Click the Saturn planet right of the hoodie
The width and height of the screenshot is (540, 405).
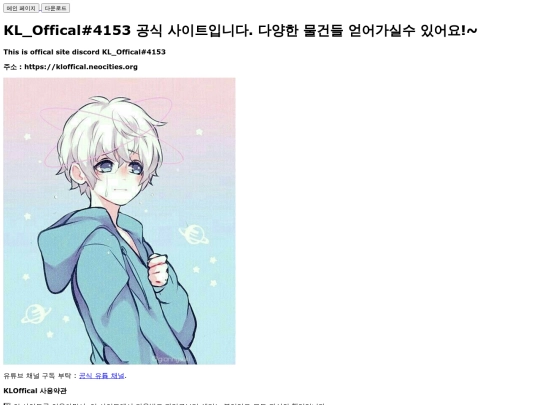[194, 234]
